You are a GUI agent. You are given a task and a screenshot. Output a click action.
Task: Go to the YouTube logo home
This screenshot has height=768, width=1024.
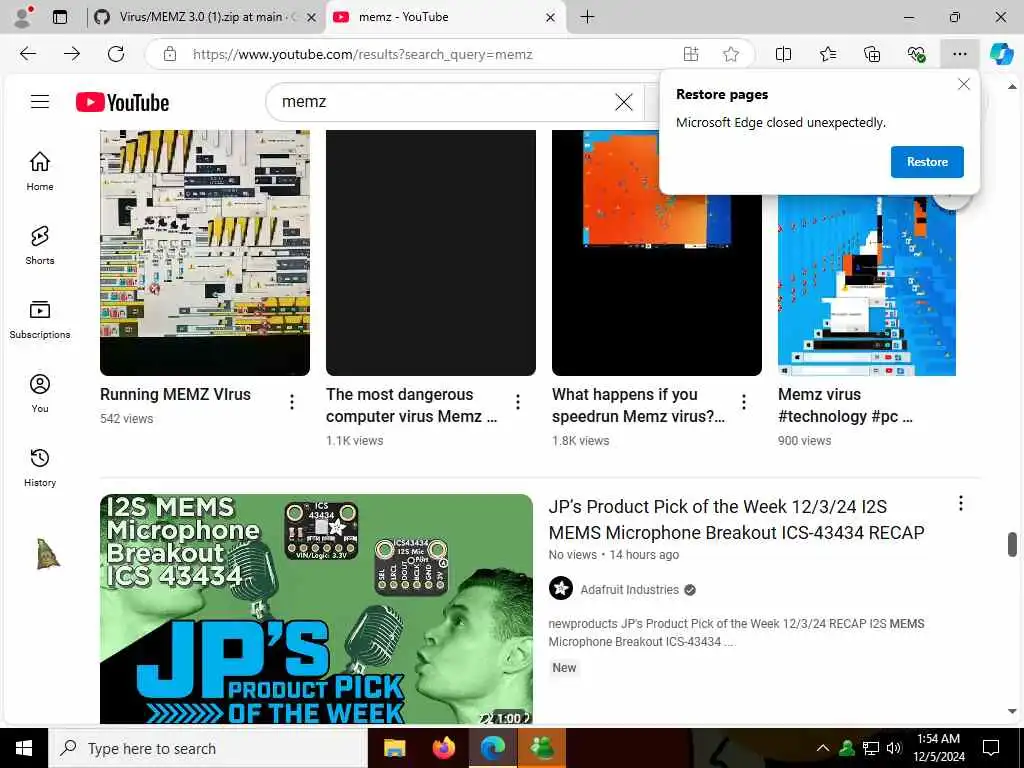click(122, 103)
